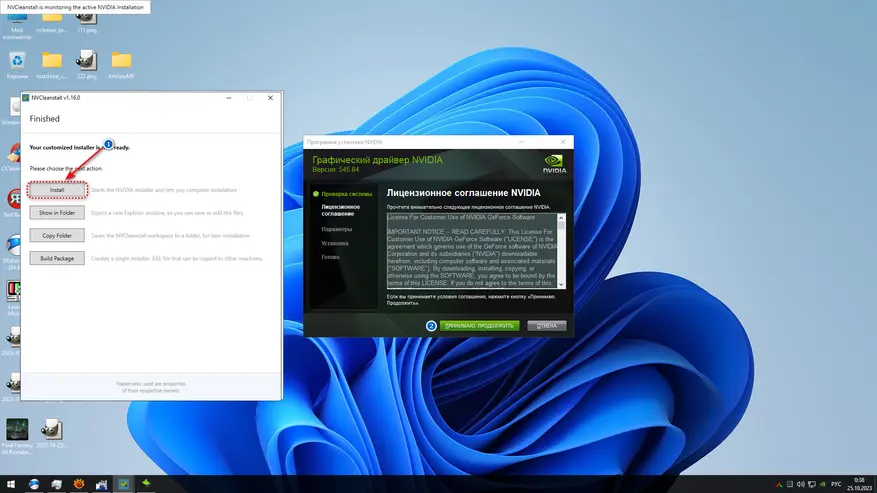The width and height of the screenshot is (877, 493).
Task: Click the license scrollbar up arrow
Action: [x=562, y=217]
